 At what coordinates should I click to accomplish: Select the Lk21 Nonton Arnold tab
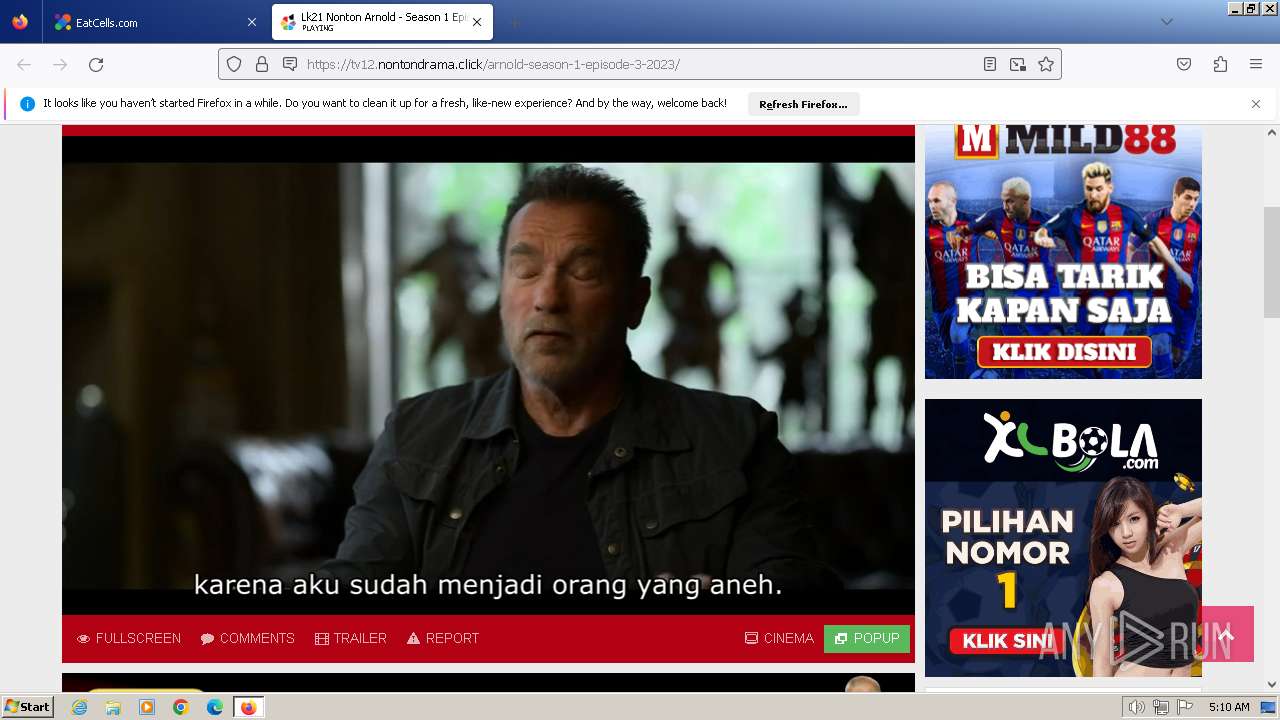click(x=381, y=22)
